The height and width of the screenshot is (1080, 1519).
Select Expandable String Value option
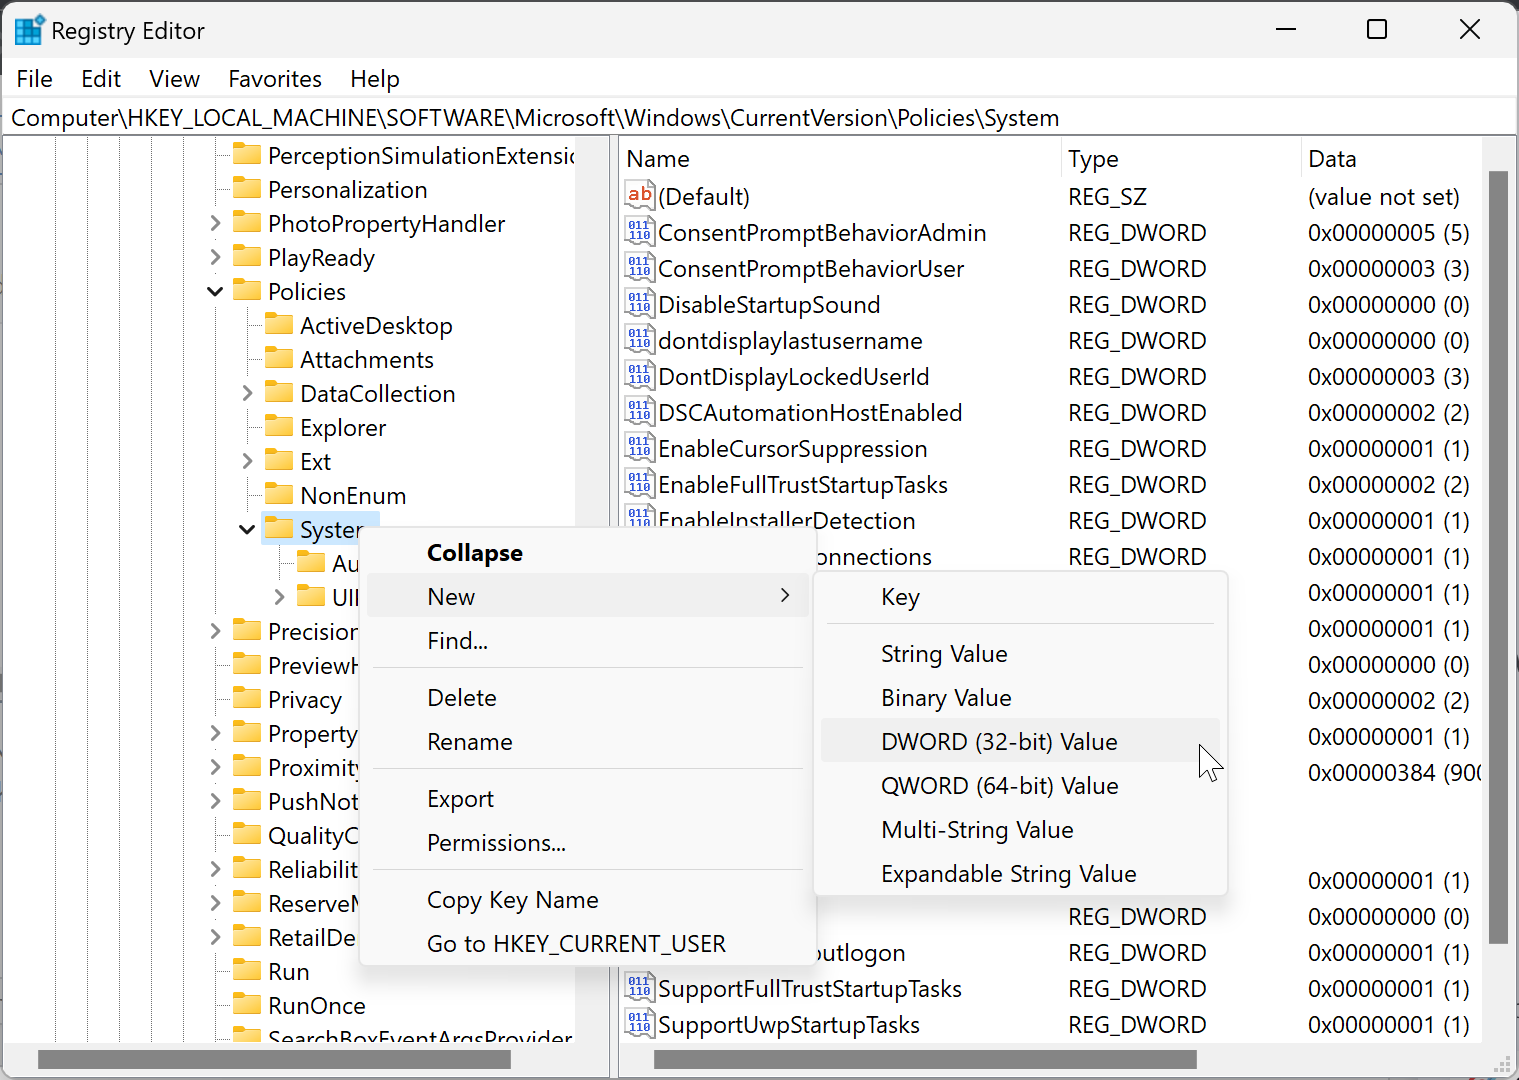click(1020, 873)
